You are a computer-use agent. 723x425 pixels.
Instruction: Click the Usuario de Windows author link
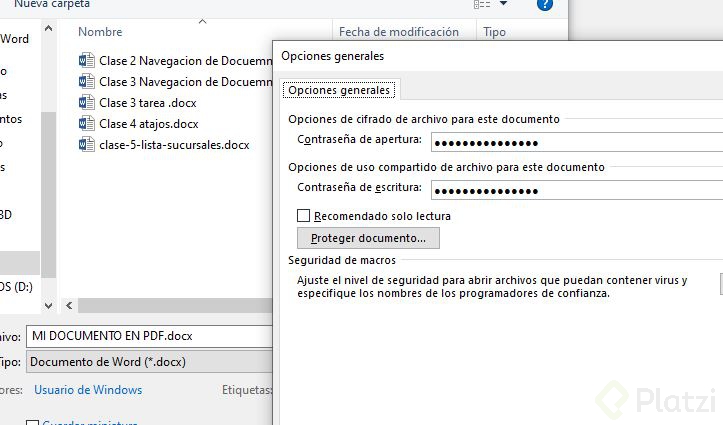[88, 390]
